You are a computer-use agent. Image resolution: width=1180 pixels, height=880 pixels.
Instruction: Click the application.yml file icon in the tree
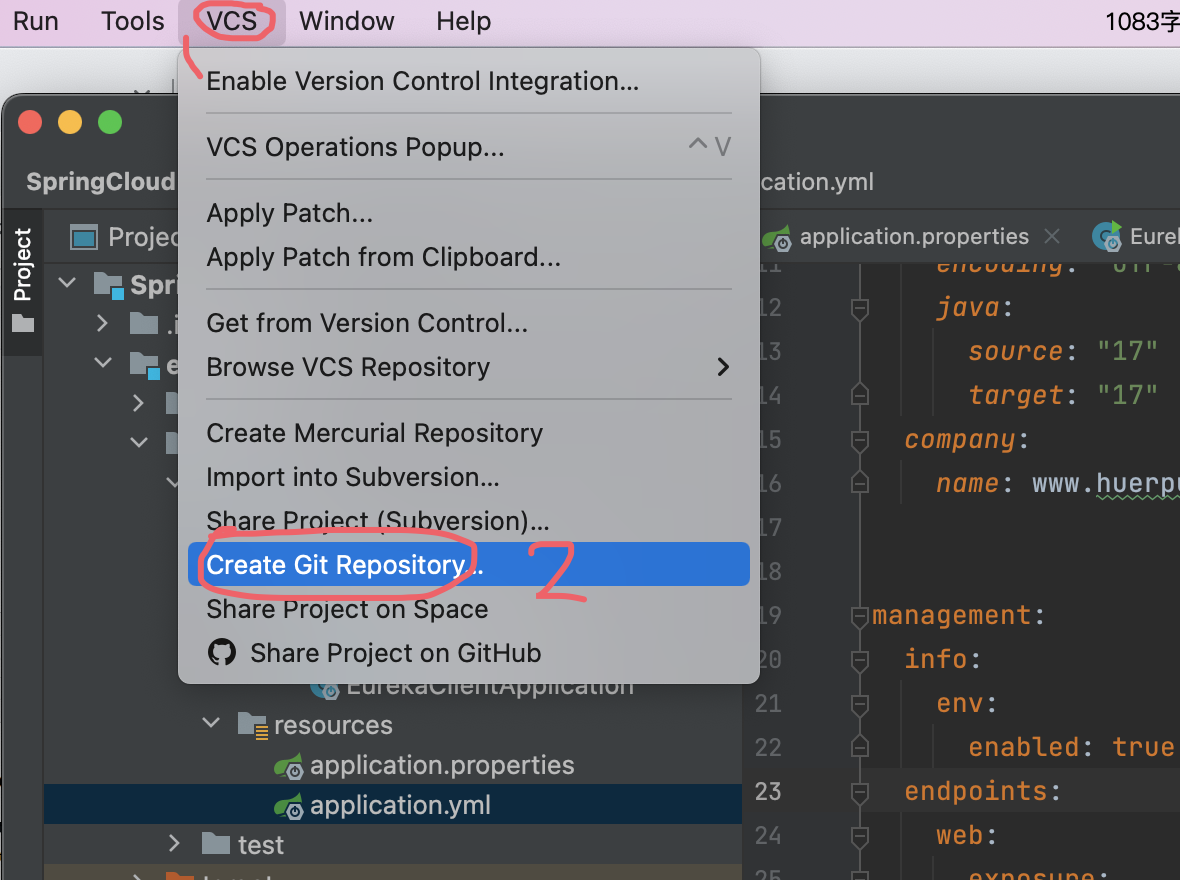point(289,806)
